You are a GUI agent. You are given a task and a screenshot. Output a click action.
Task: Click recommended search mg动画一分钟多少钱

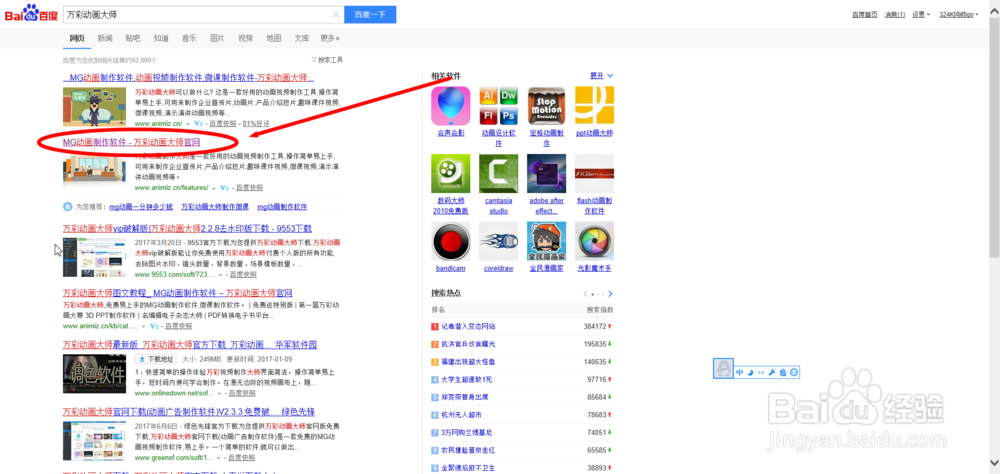coord(141,207)
